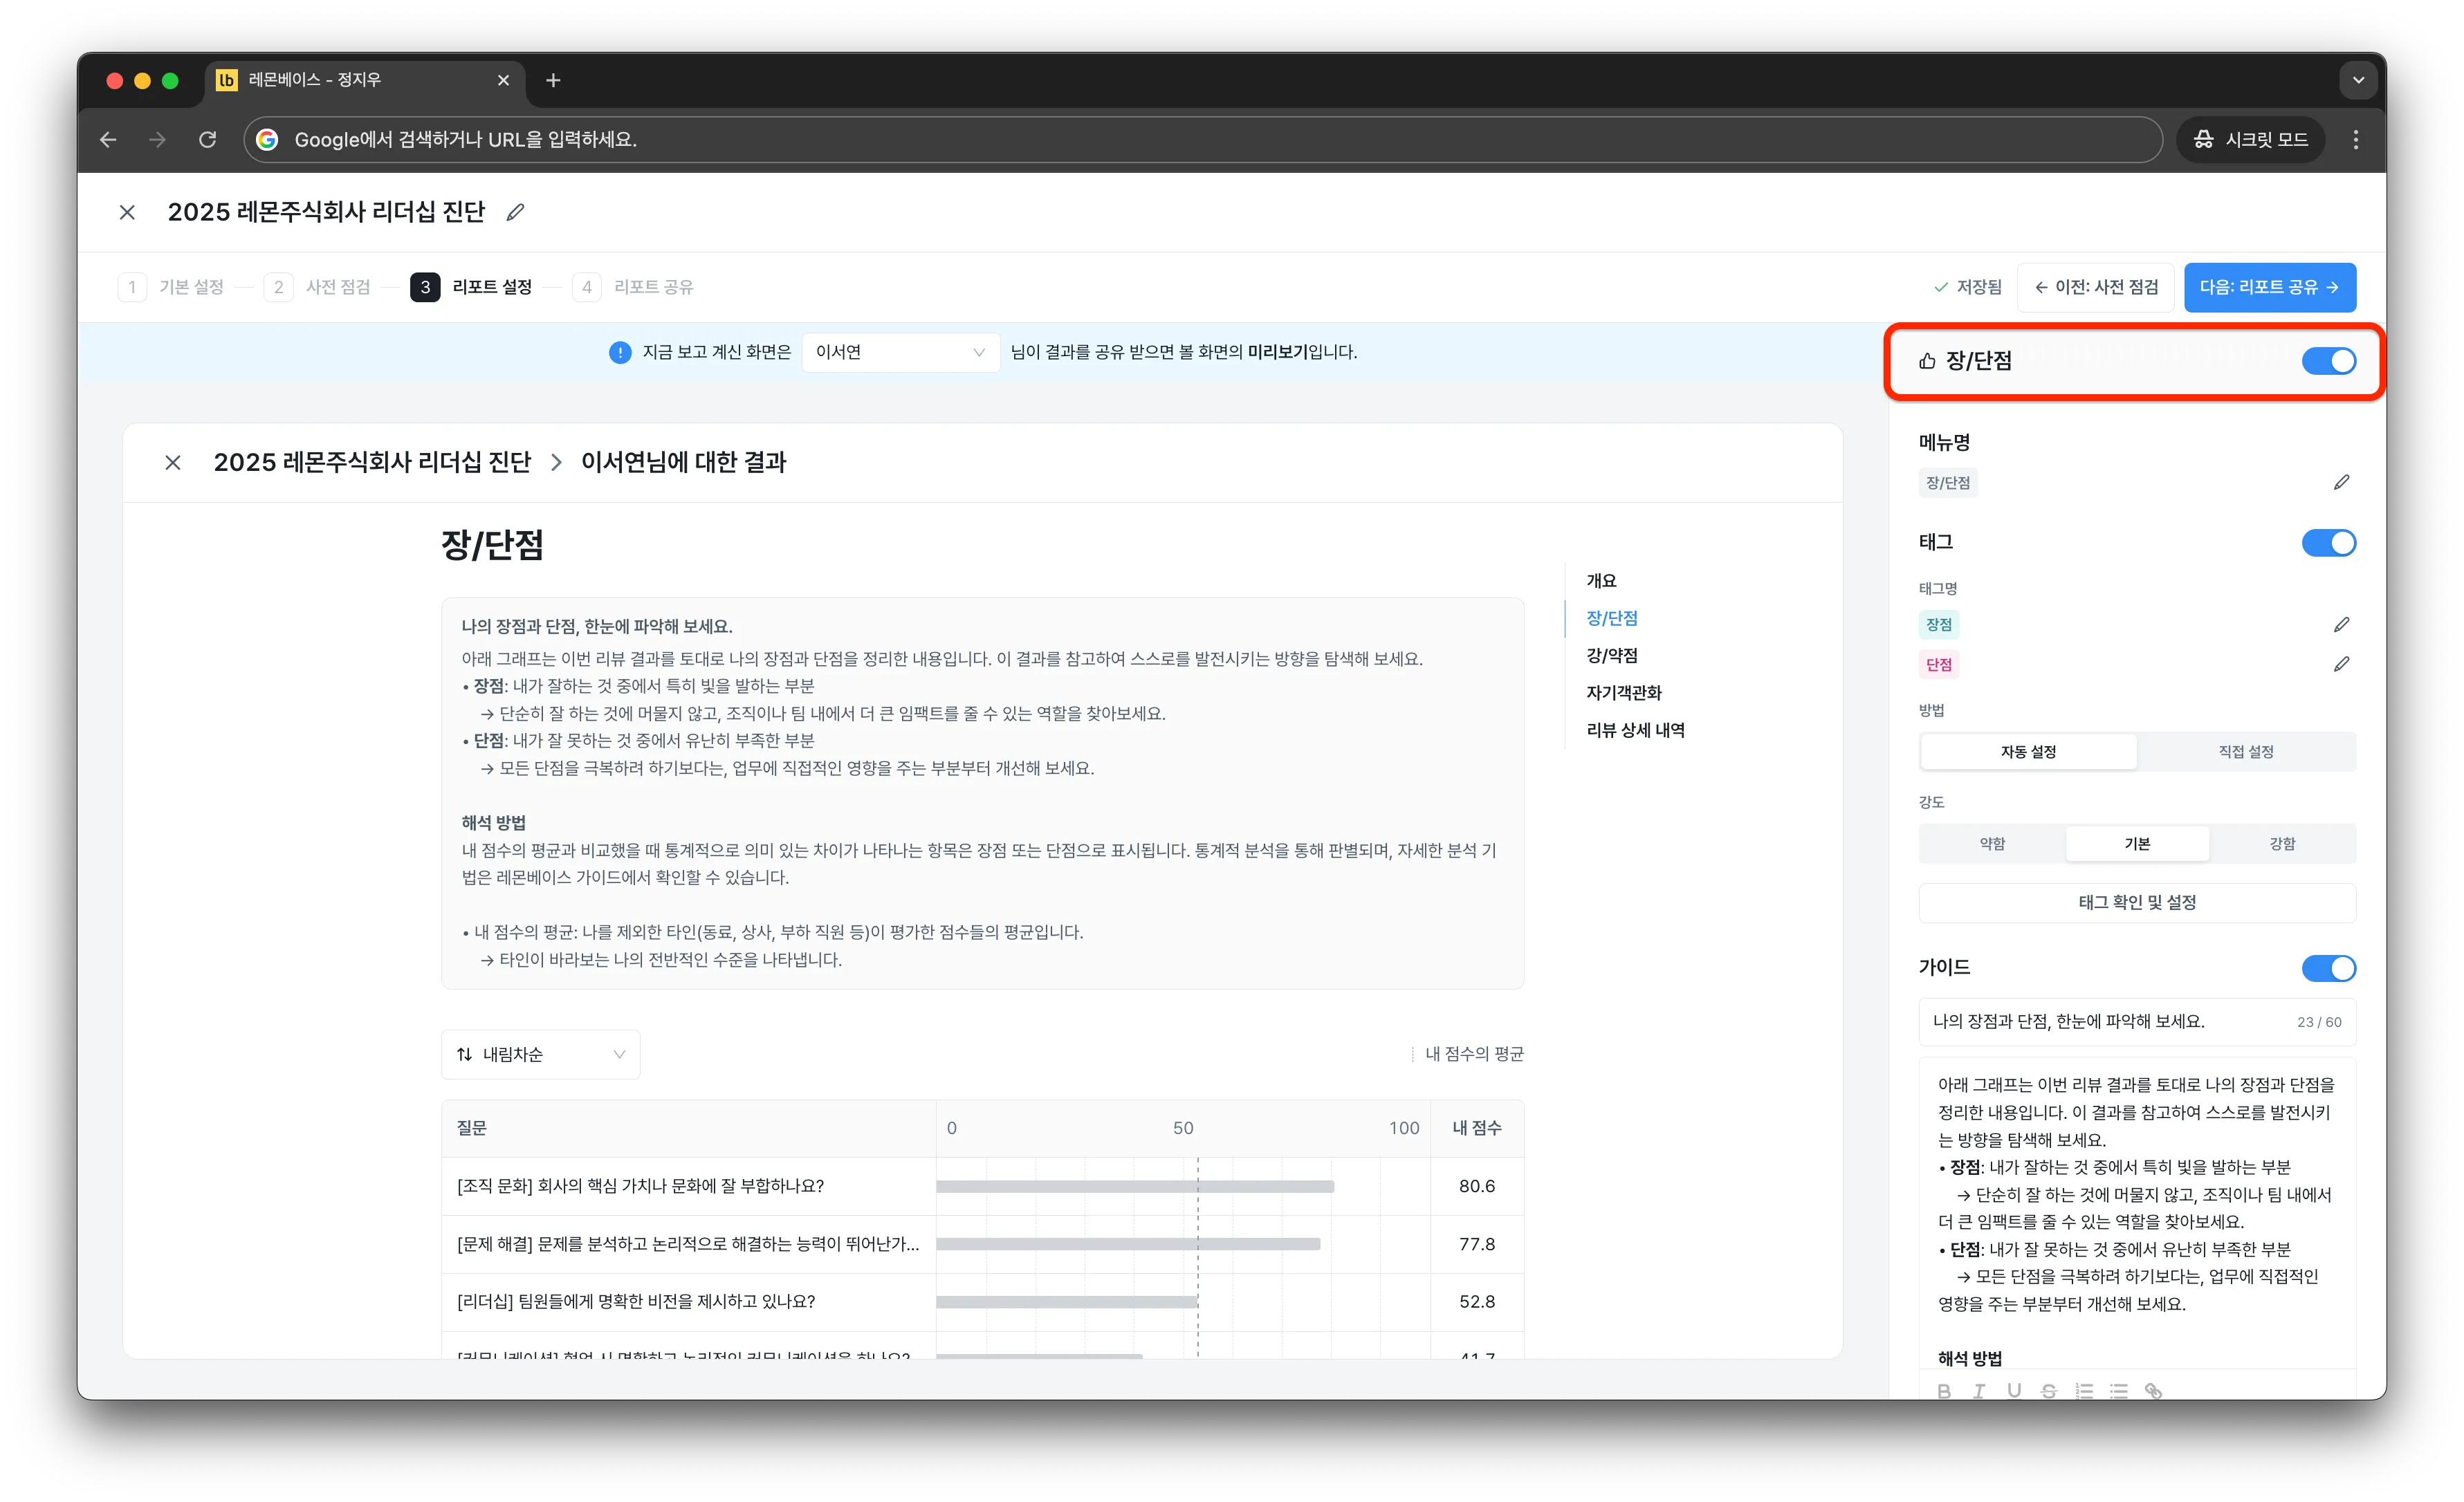This screenshot has width=2464, height=1502.
Task: Open the browser three-dot menu
Action: tap(2355, 139)
